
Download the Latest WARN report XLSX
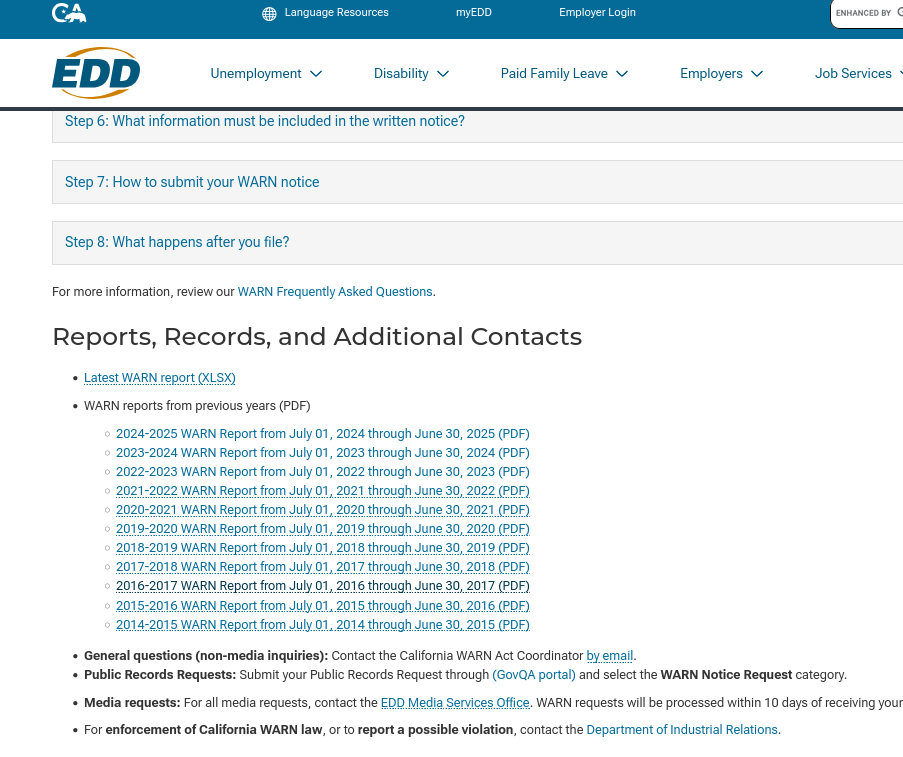(x=159, y=378)
